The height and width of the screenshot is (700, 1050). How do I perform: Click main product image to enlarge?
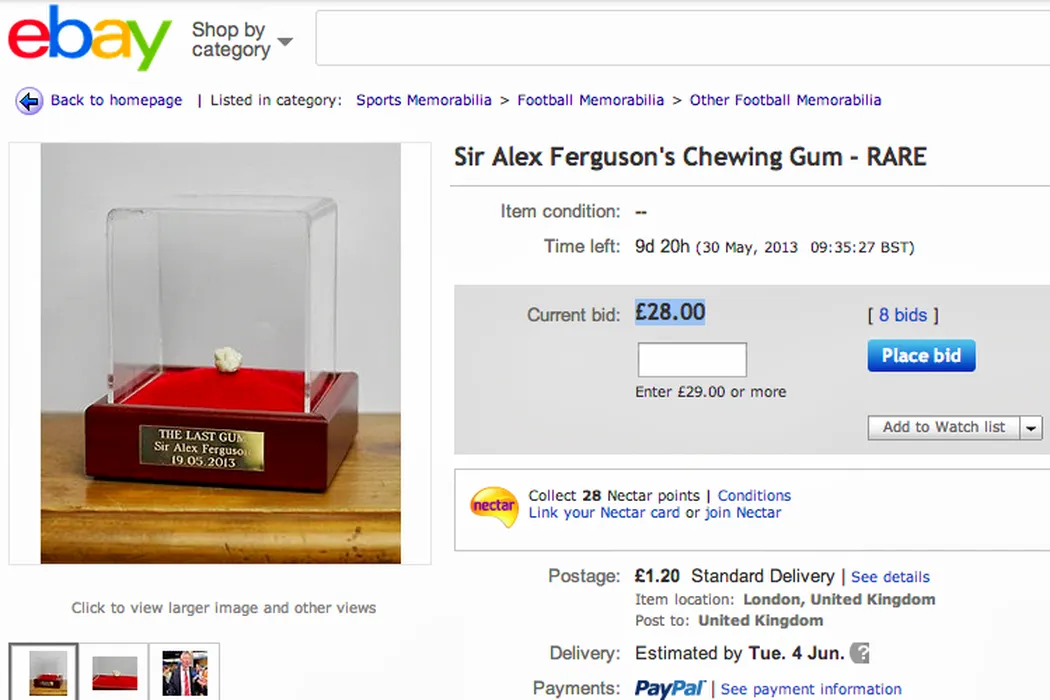220,353
